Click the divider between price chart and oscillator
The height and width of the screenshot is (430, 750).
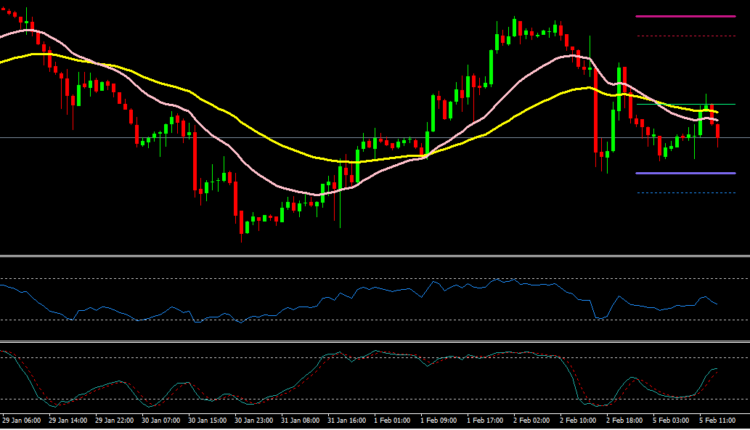[375, 256]
